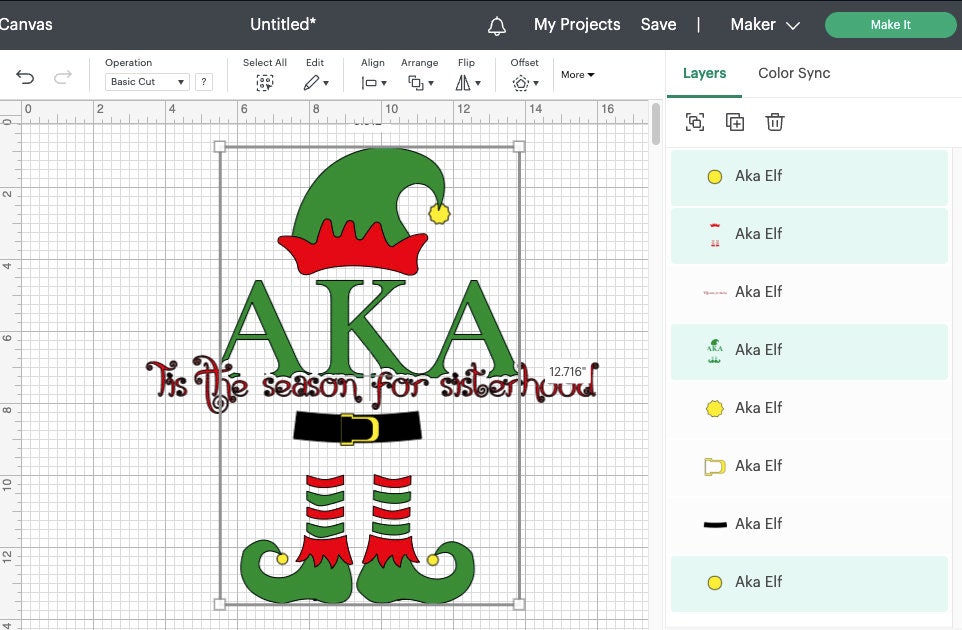962x630 pixels.
Task: Click the Flip tool icon
Action: [465, 80]
